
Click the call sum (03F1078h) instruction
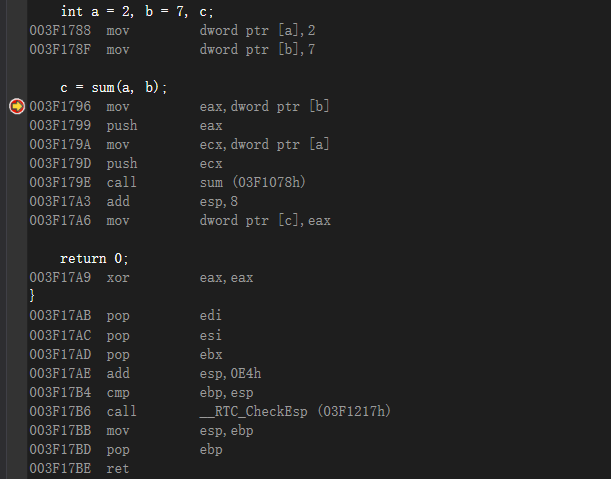[x=168, y=182]
